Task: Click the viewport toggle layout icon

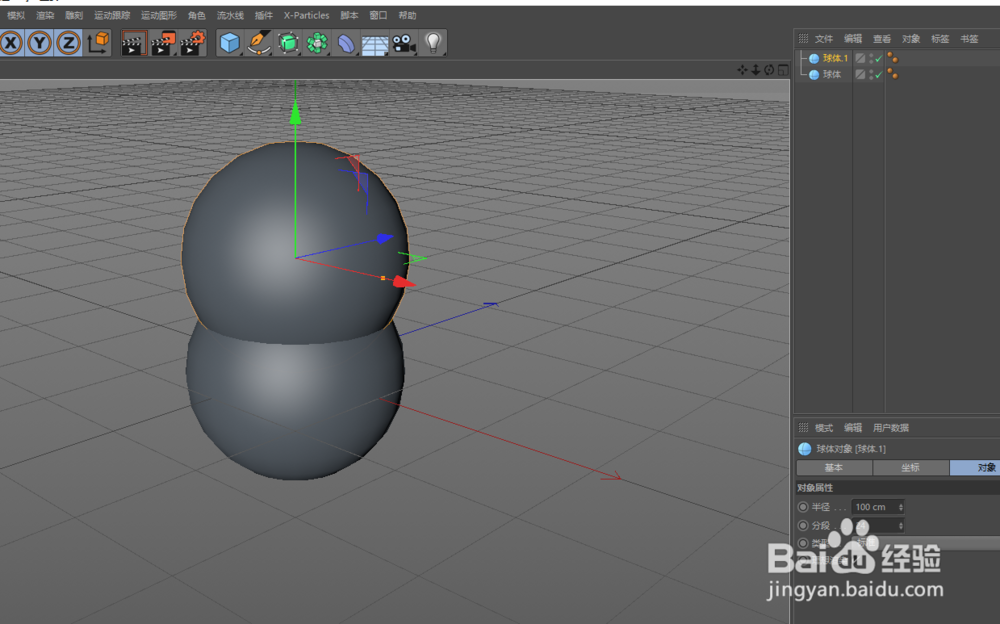Action: 783,70
